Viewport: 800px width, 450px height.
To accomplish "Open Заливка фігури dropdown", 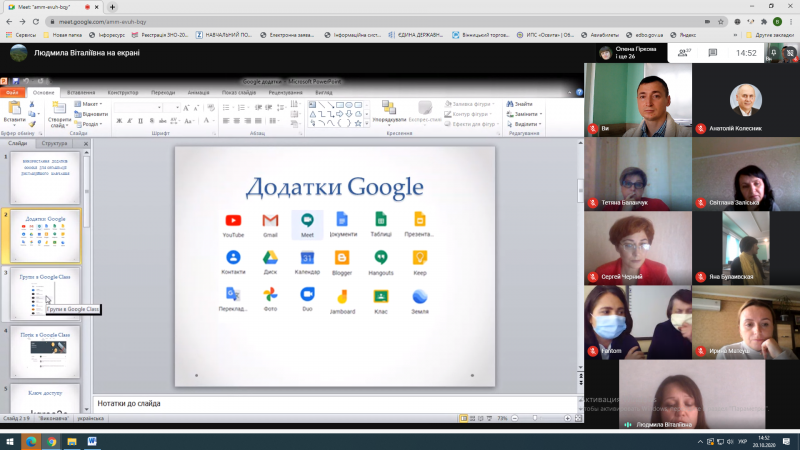I will (469, 104).
